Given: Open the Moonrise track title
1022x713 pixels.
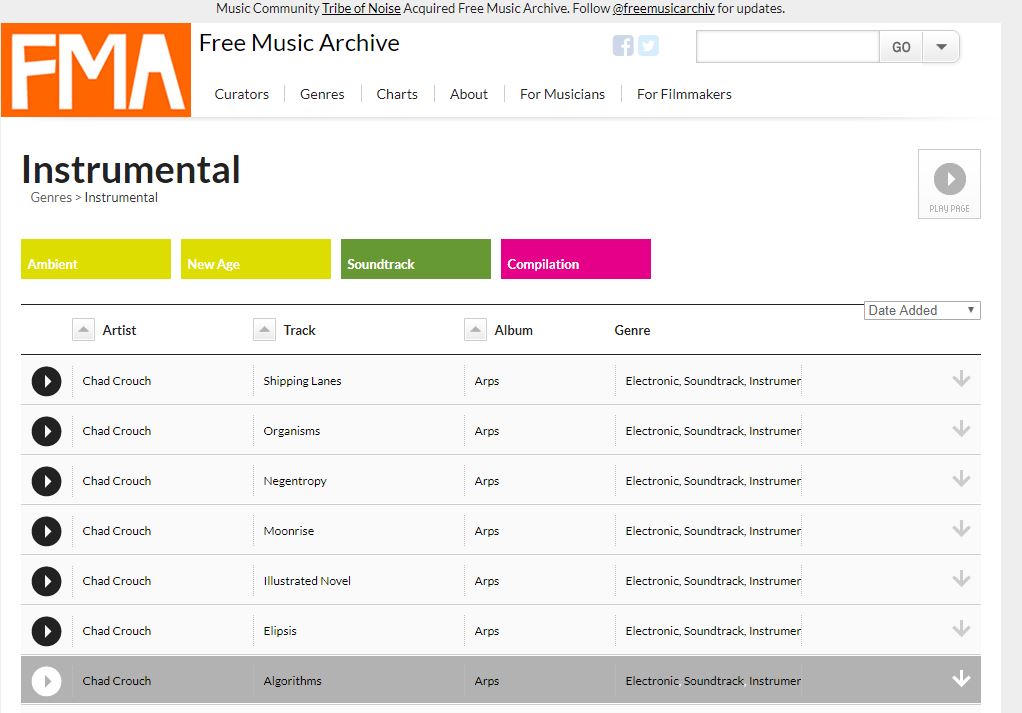Looking at the screenshot, I should click(289, 531).
